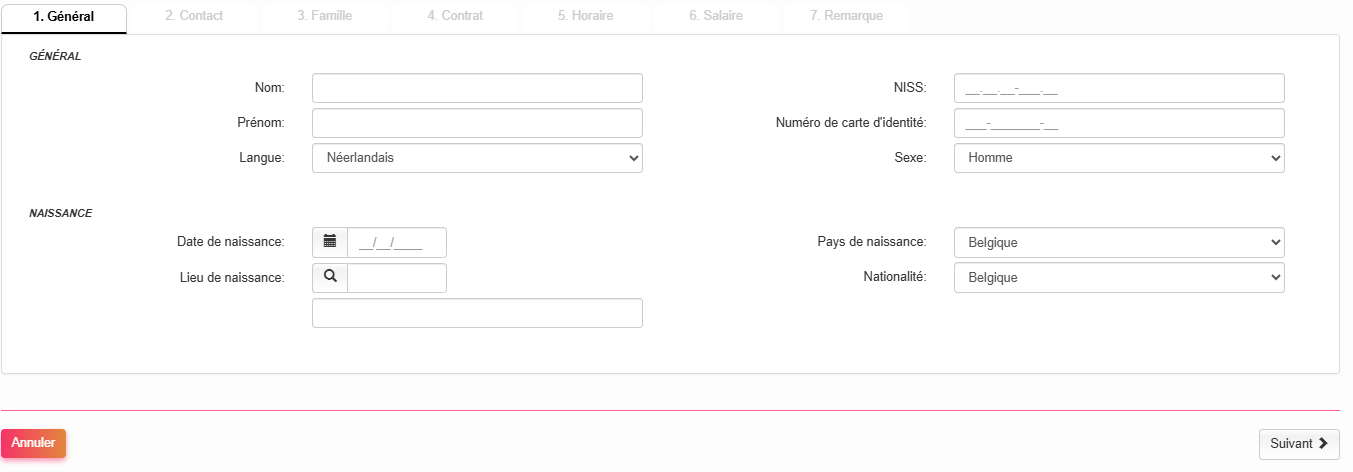
Task: Focus the Nom text field
Action: point(477,88)
